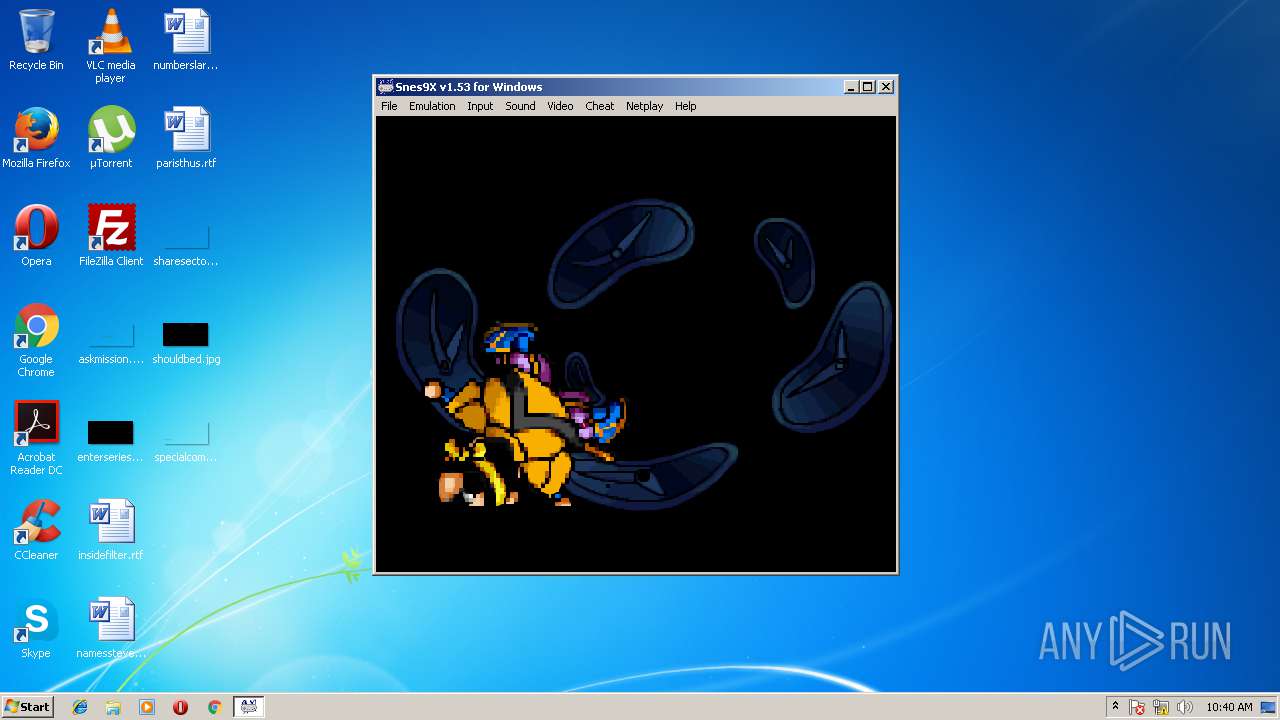Image resolution: width=1280 pixels, height=720 pixels.
Task: Click the 10:40 AM taskbar clock
Action: [x=1229, y=707]
